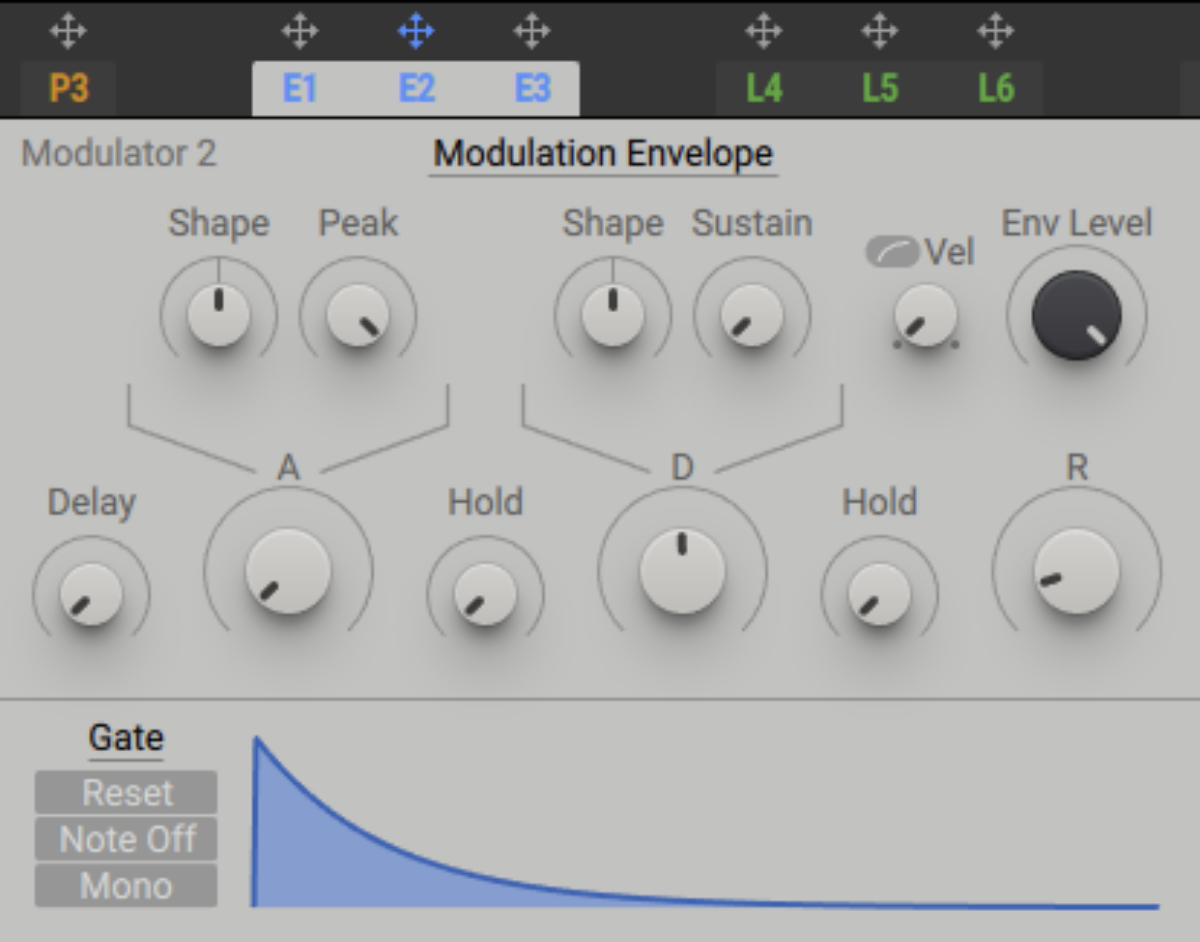This screenshot has height=942, width=1200.
Task: Click the Hold knob after decay
Action: 879,594
